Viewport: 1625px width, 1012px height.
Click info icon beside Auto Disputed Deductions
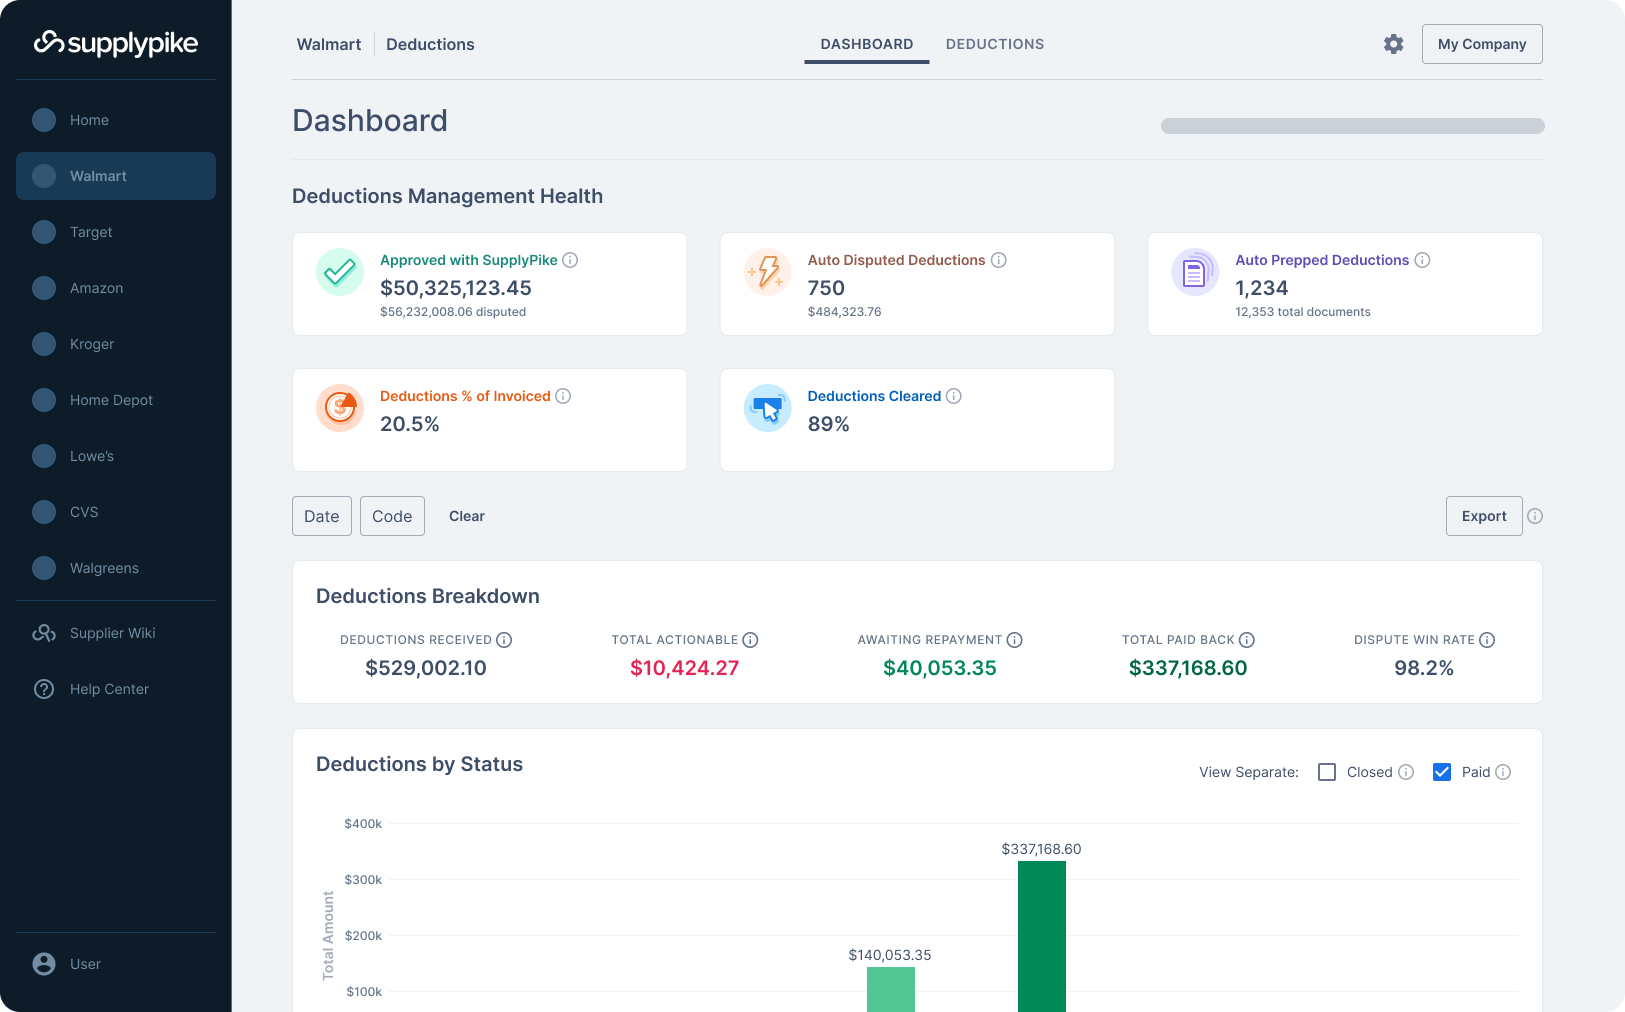point(998,260)
